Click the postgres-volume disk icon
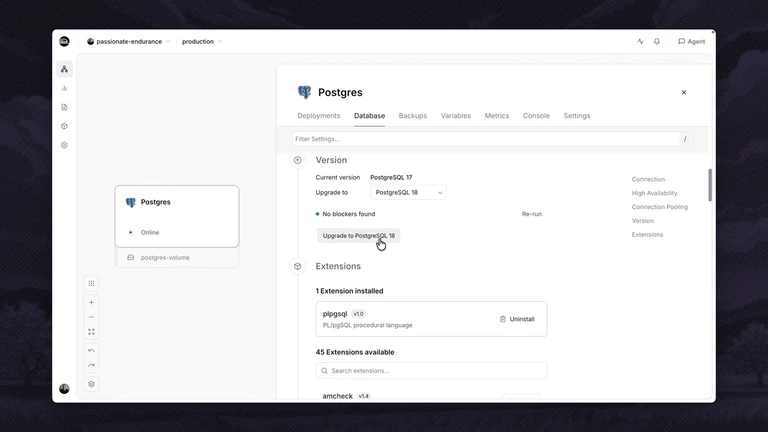This screenshot has width=768, height=432. pos(130,258)
